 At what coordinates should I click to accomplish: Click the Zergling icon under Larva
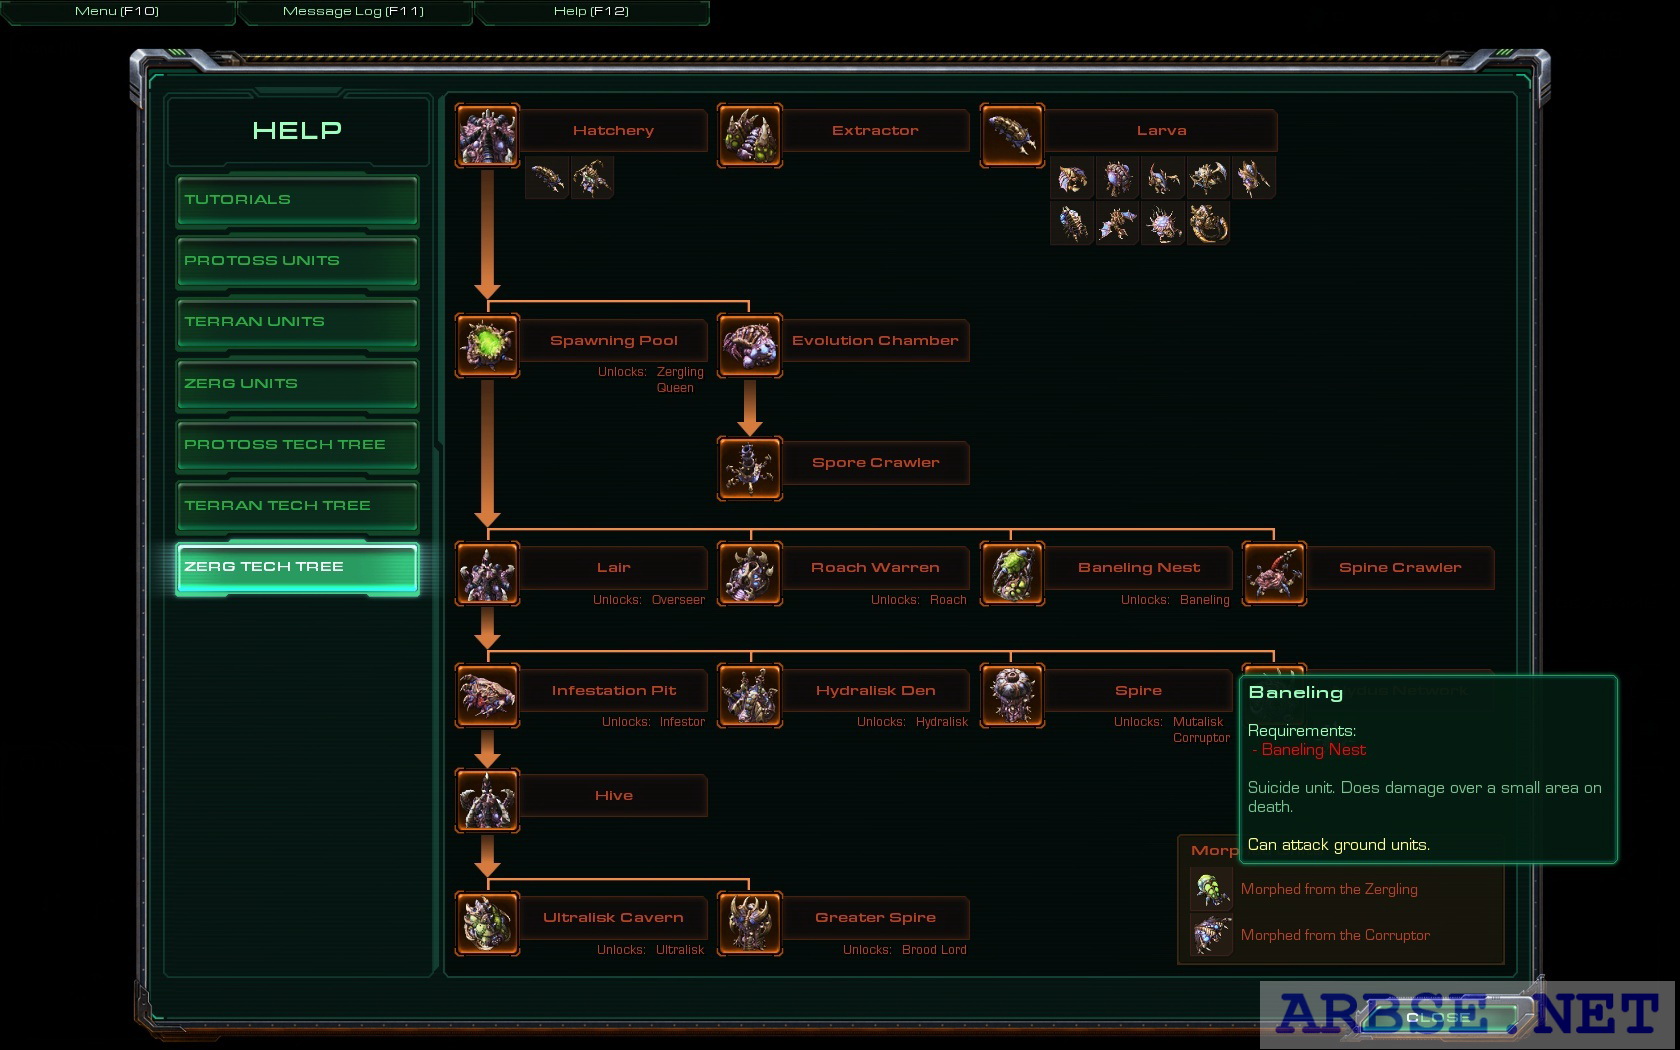coord(1162,178)
